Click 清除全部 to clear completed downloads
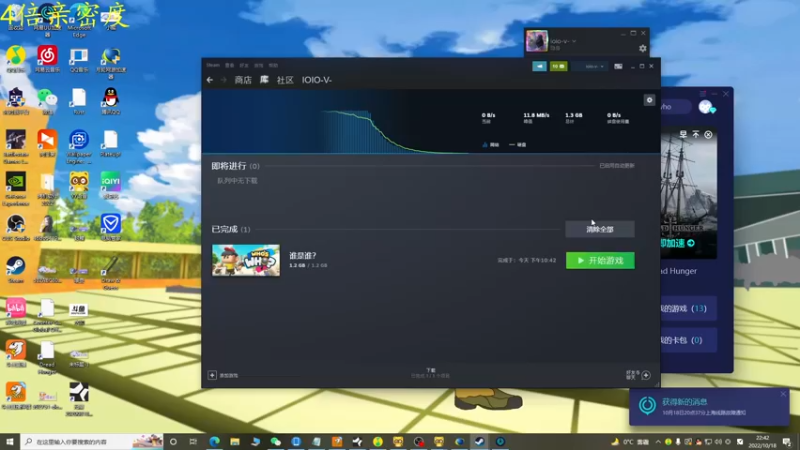The image size is (800, 450). (x=600, y=230)
